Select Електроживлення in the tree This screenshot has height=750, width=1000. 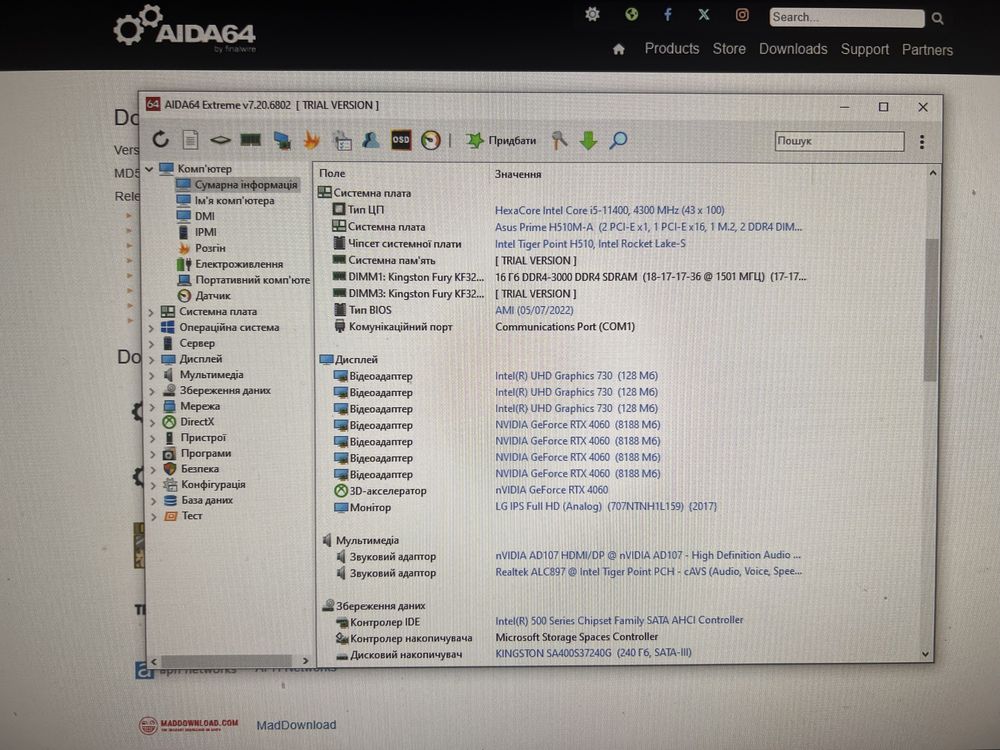(x=239, y=264)
